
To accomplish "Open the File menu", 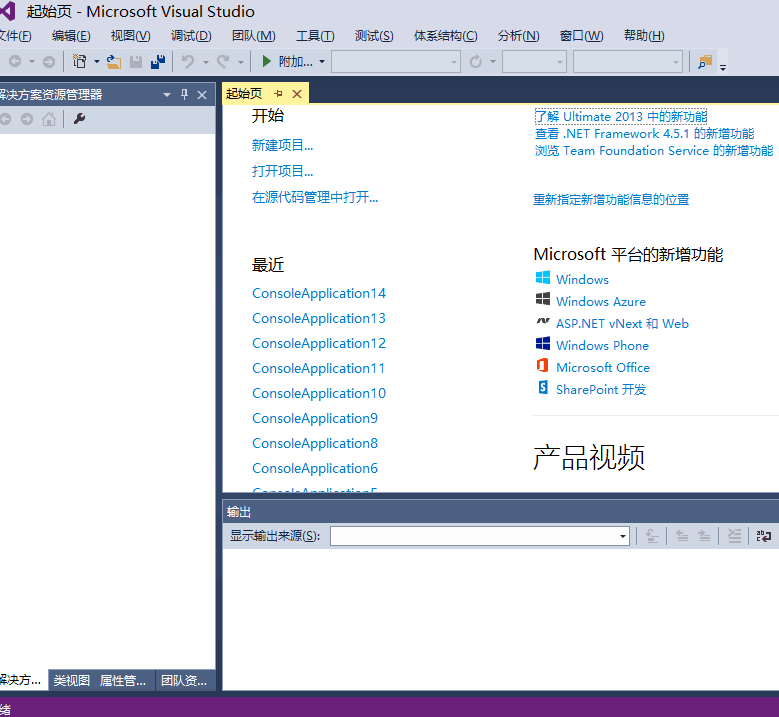I will [15, 36].
